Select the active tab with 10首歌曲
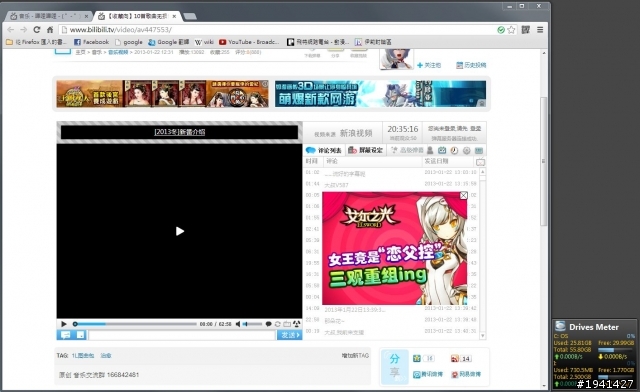The image size is (640, 392). [x=138, y=16]
